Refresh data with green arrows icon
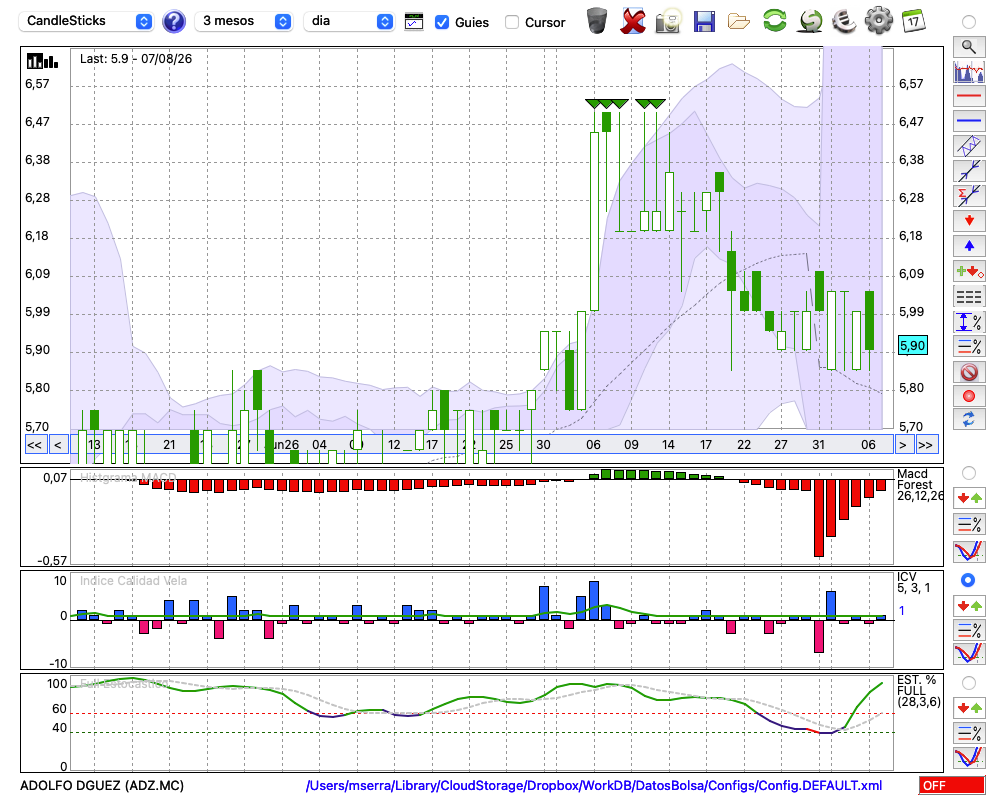 [x=774, y=21]
